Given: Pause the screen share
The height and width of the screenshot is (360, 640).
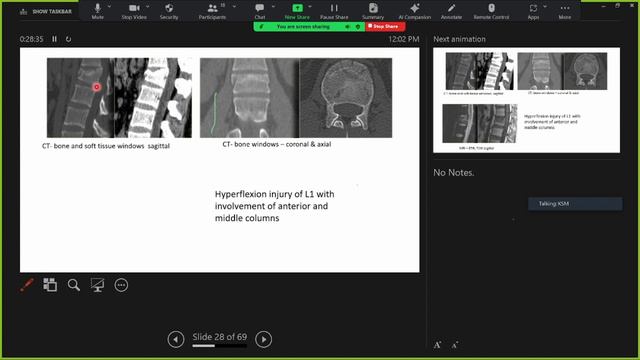Looking at the screenshot, I should tap(334, 11).
